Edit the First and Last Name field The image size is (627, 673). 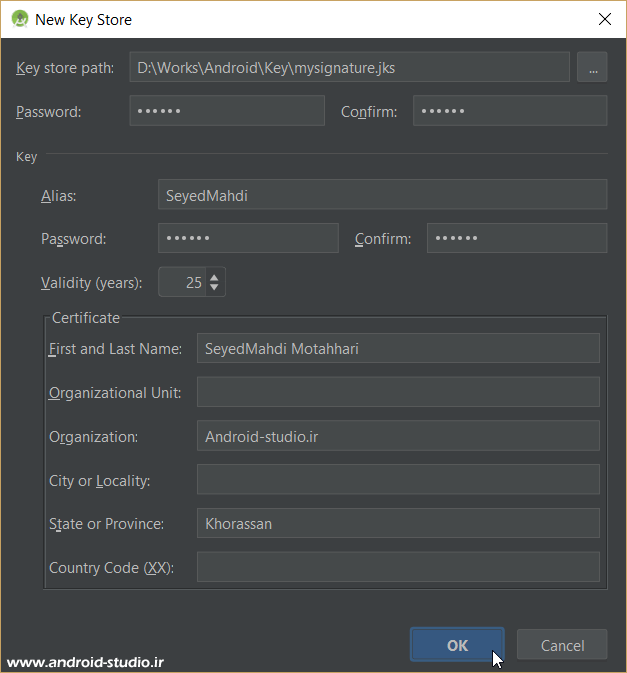(x=398, y=348)
